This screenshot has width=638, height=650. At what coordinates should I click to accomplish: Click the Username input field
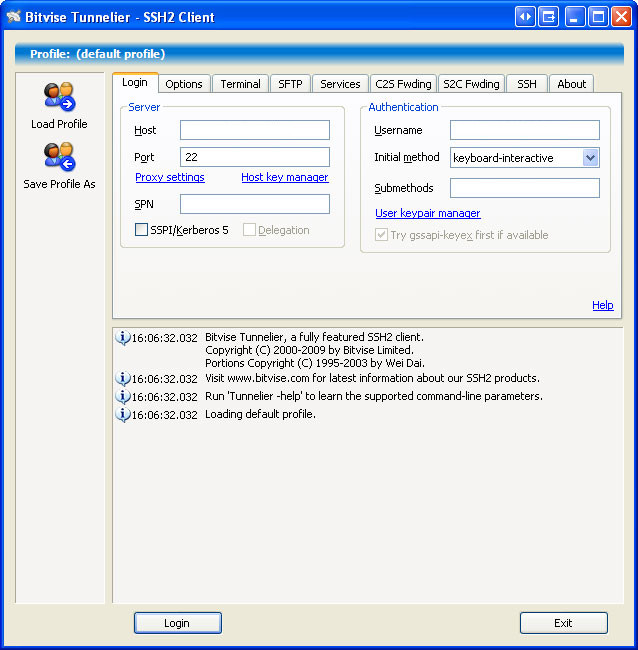(525, 130)
